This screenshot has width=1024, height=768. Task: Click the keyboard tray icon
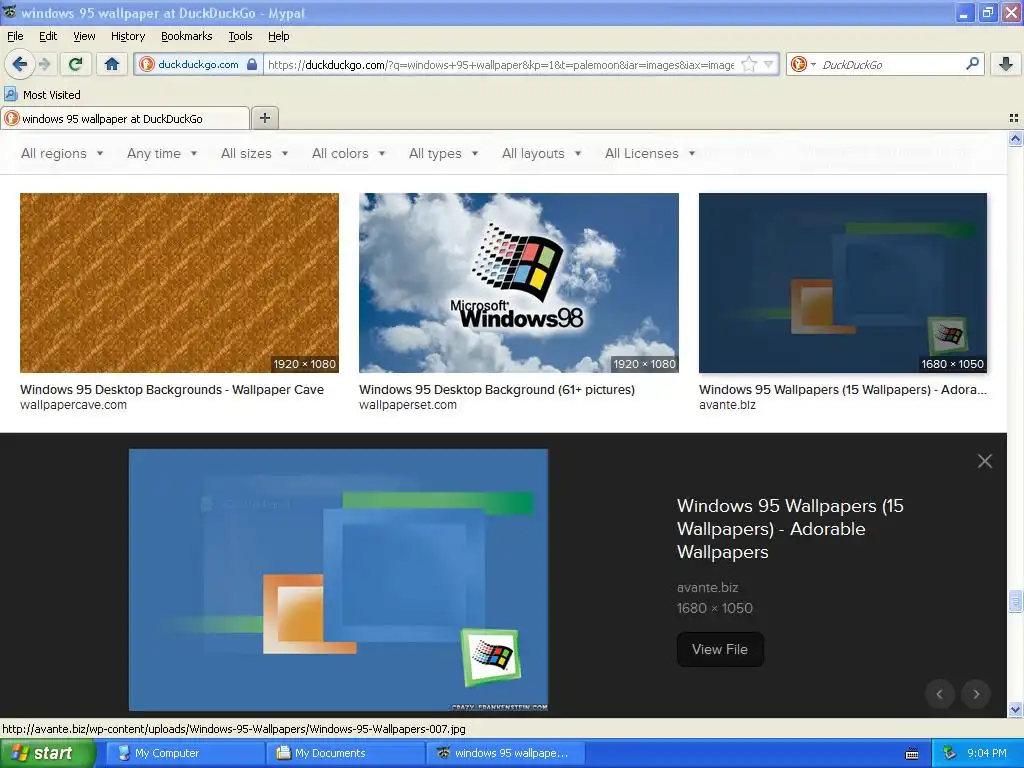912,754
